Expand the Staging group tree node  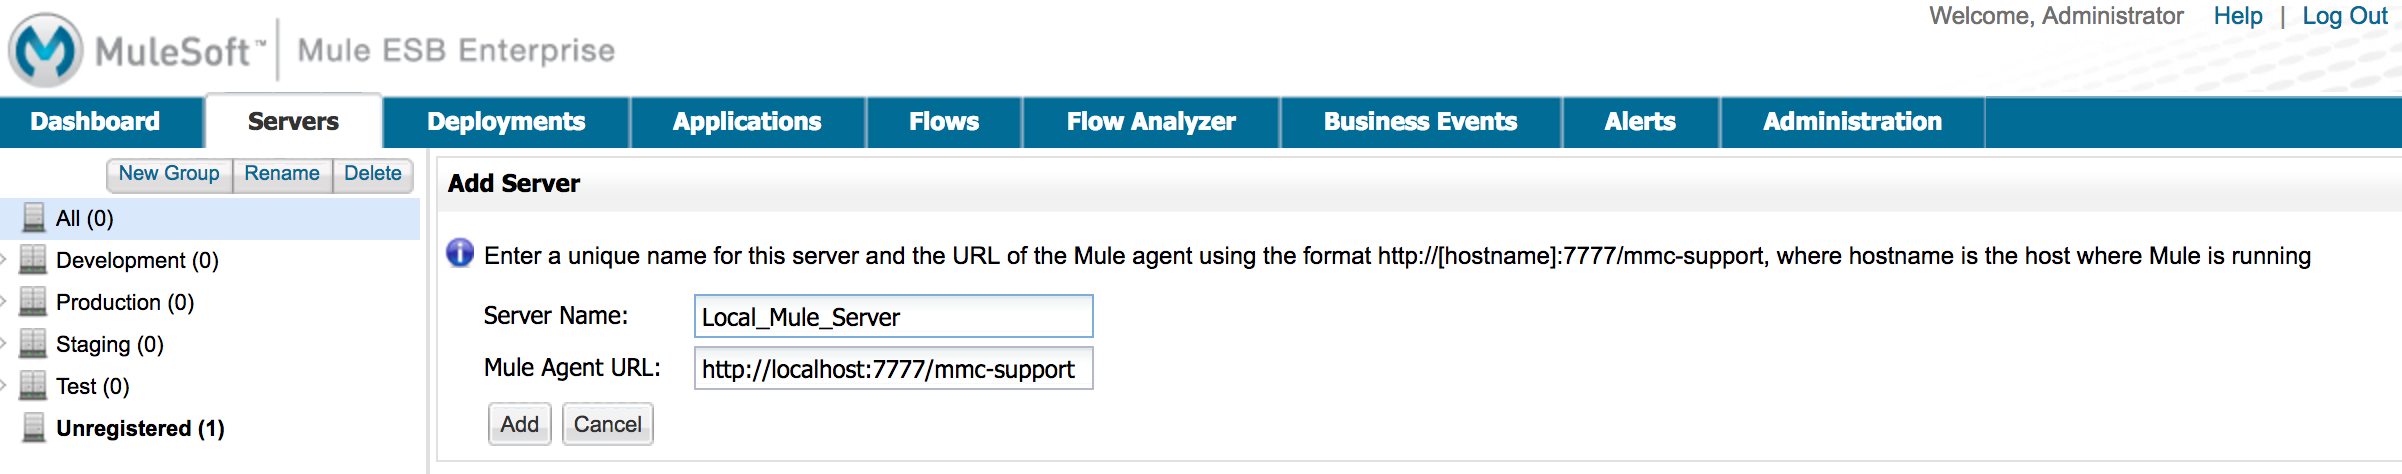coord(5,344)
